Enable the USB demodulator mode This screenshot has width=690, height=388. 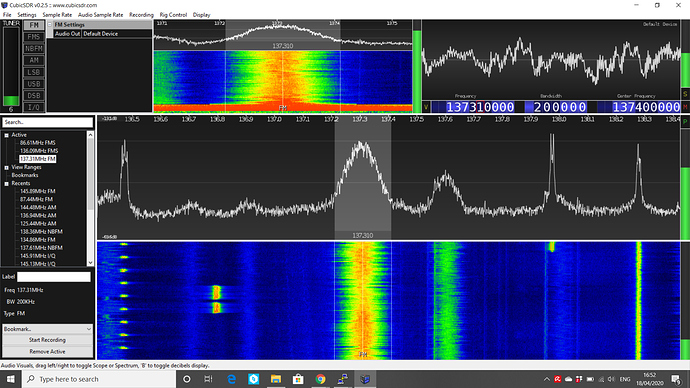coord(34,84)
